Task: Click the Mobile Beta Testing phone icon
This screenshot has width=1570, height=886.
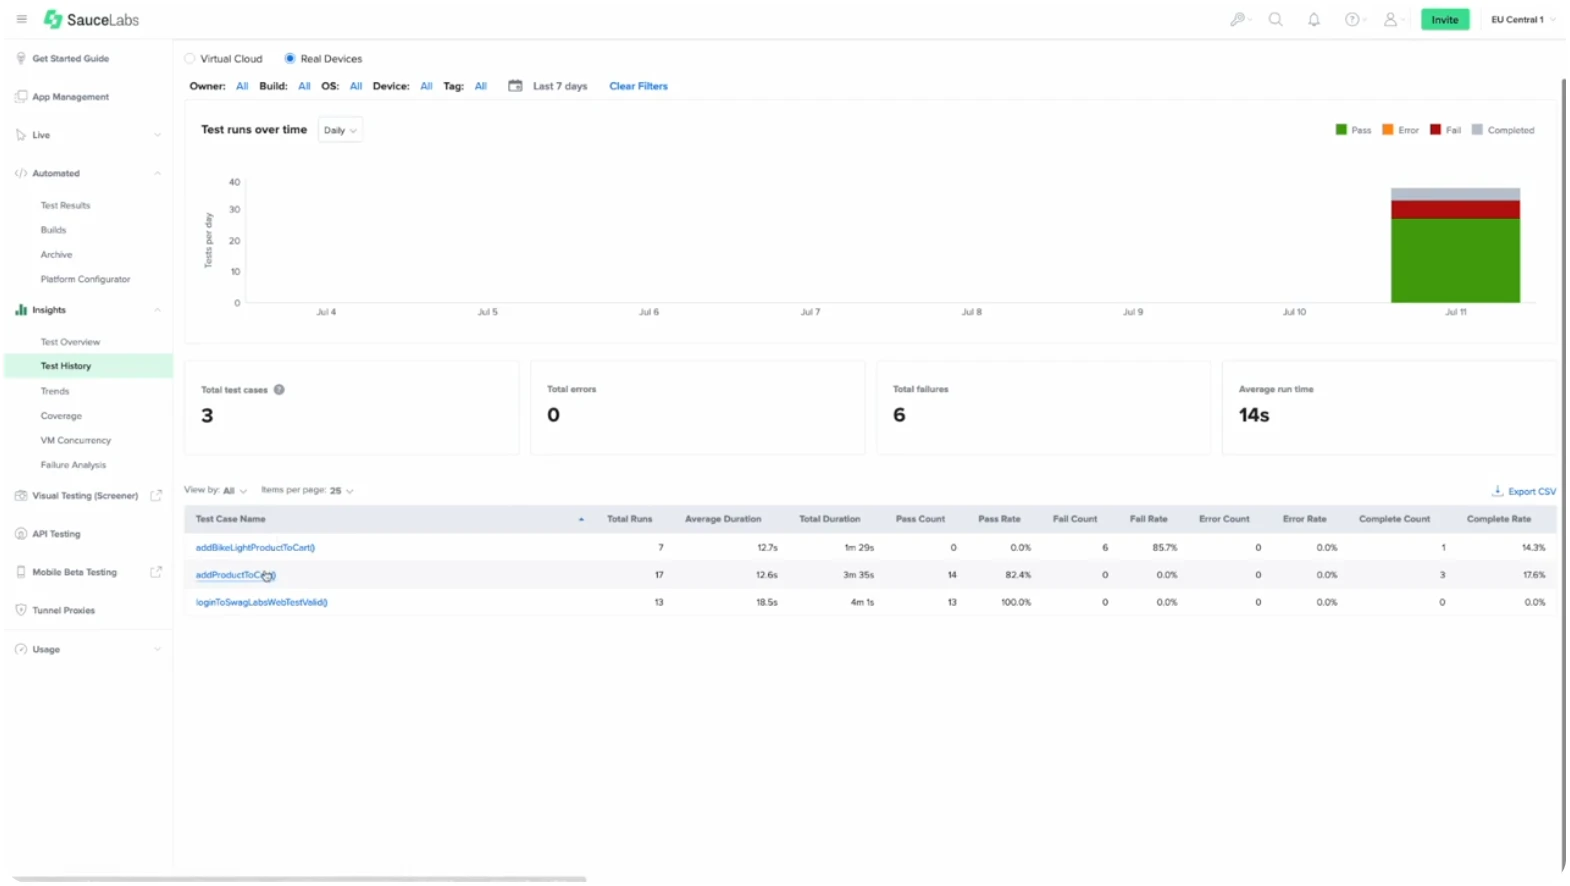Action: (21, 572)
